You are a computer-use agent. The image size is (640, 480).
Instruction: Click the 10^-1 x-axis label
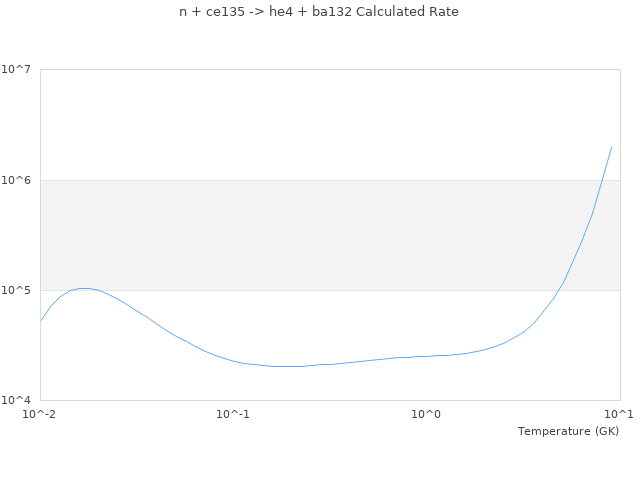[x=233, y=414]
